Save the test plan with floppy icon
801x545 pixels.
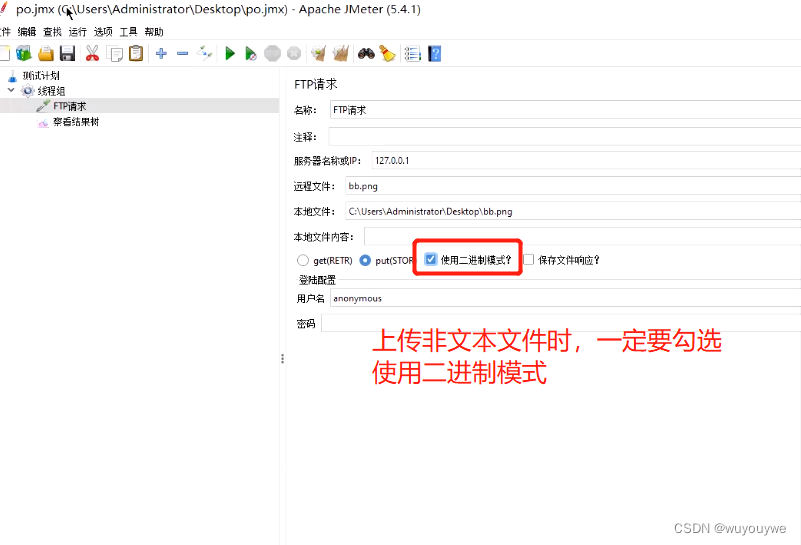click(67, 53)
